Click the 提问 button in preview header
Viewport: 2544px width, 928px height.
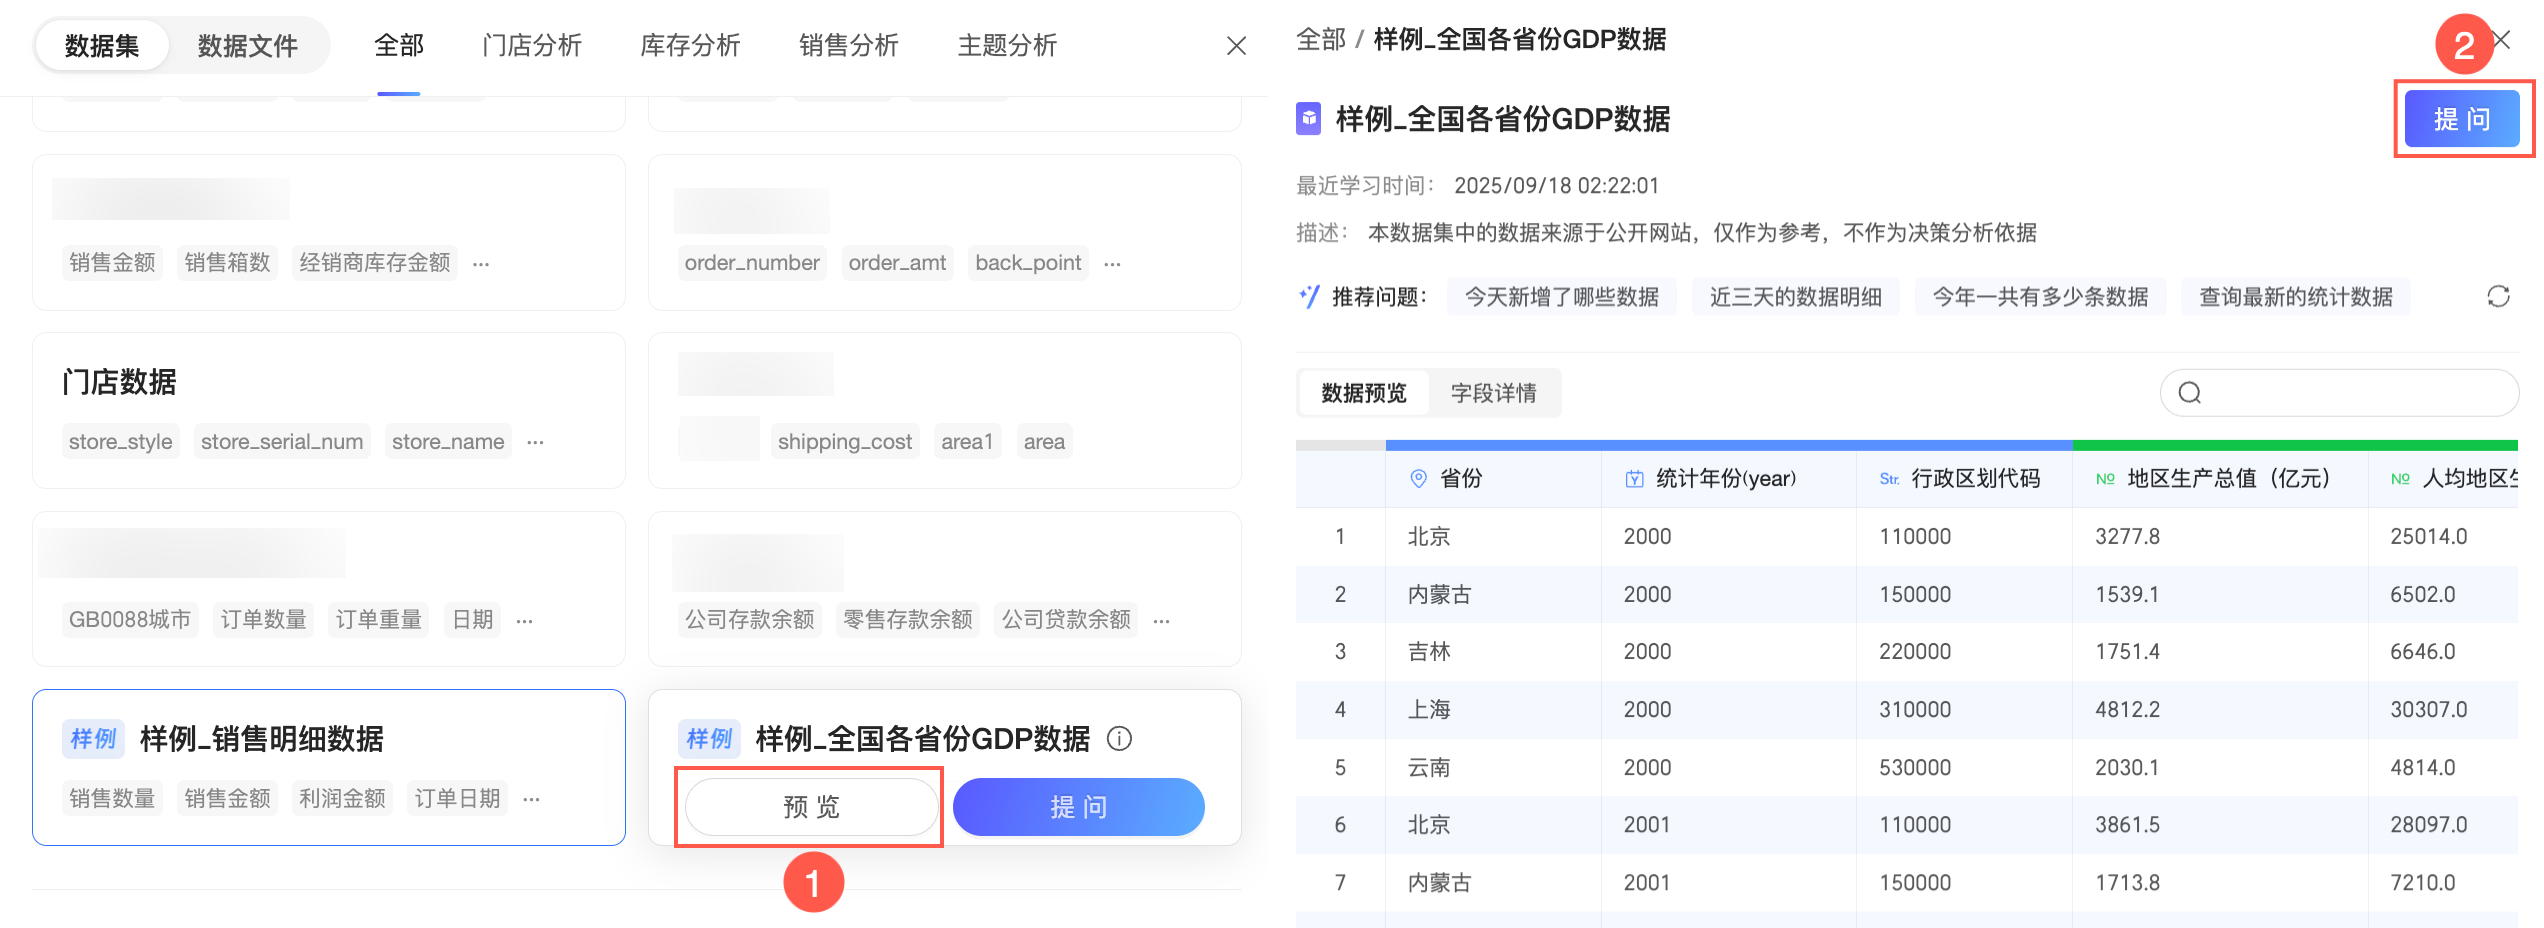pos(2462,119)
